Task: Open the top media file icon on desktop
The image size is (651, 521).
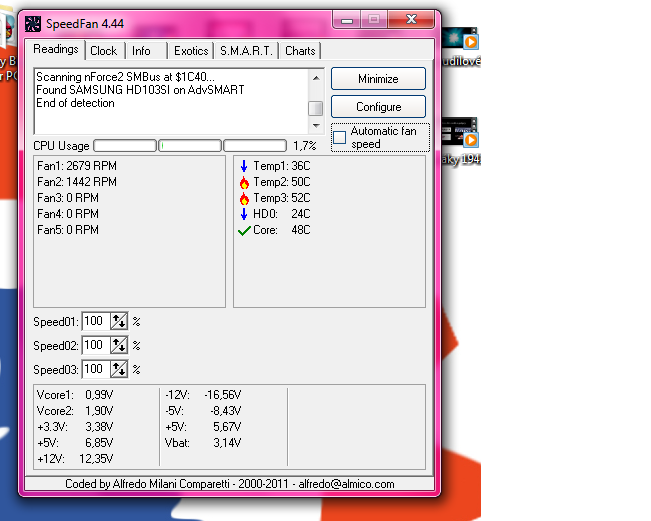Action: pyautogui.click(x=460, y=39)
